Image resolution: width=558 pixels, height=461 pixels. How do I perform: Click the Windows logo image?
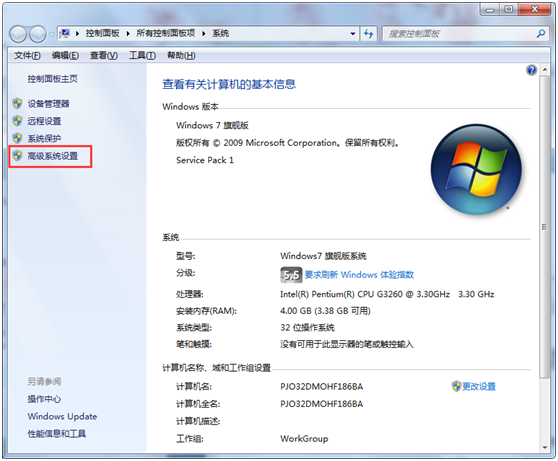tap(476, 169)
